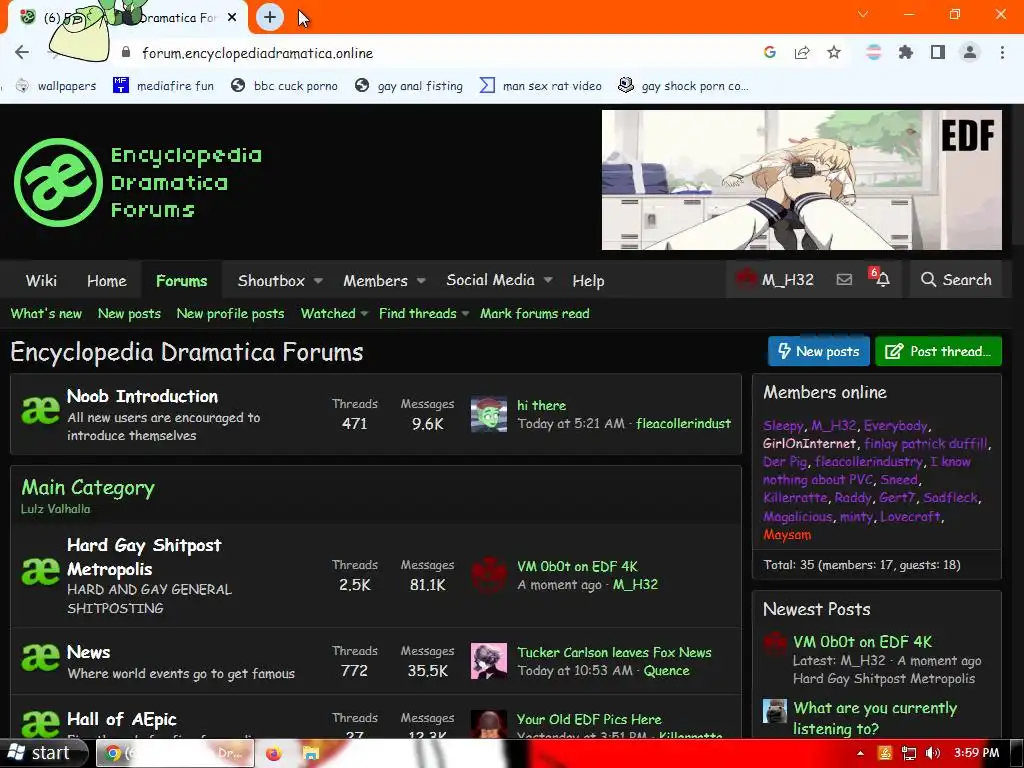Open the alerts bell with 6 badge

point(880,278)
